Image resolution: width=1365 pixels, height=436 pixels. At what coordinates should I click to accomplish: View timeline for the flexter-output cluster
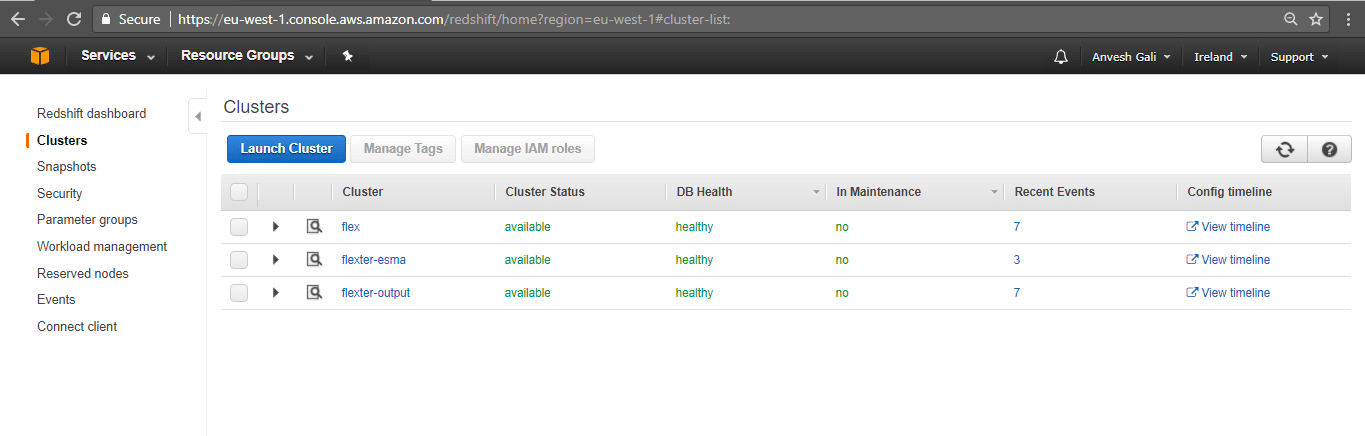pos(1228,293)
